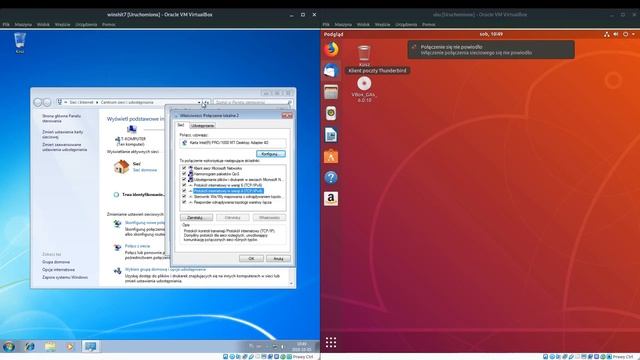Open the Windows 7 Start menu orb

9,347
